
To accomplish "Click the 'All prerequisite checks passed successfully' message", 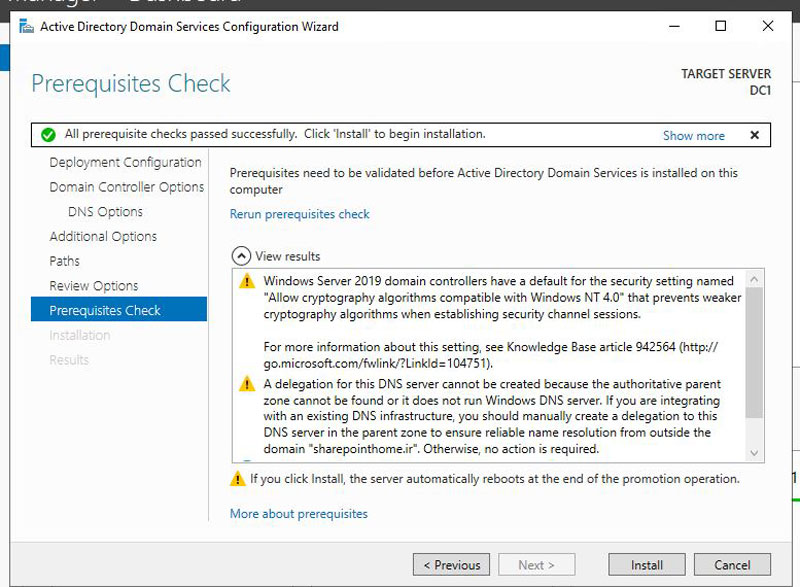I will coord(275,134).
